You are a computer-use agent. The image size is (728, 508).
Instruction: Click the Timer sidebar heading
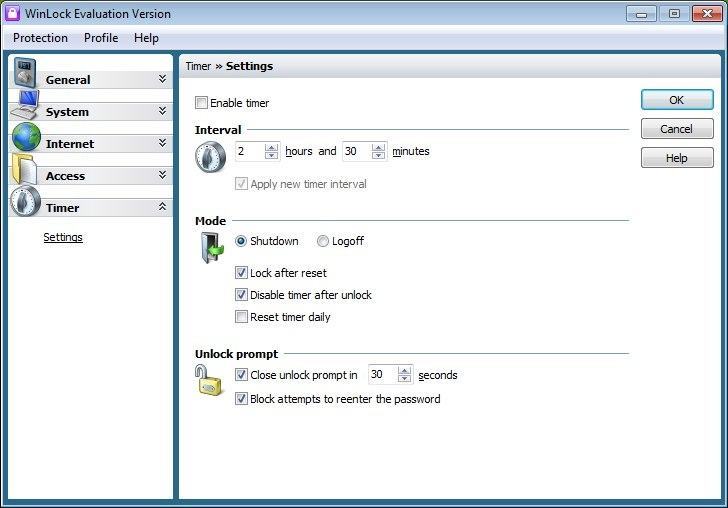[x=63, y=208]
